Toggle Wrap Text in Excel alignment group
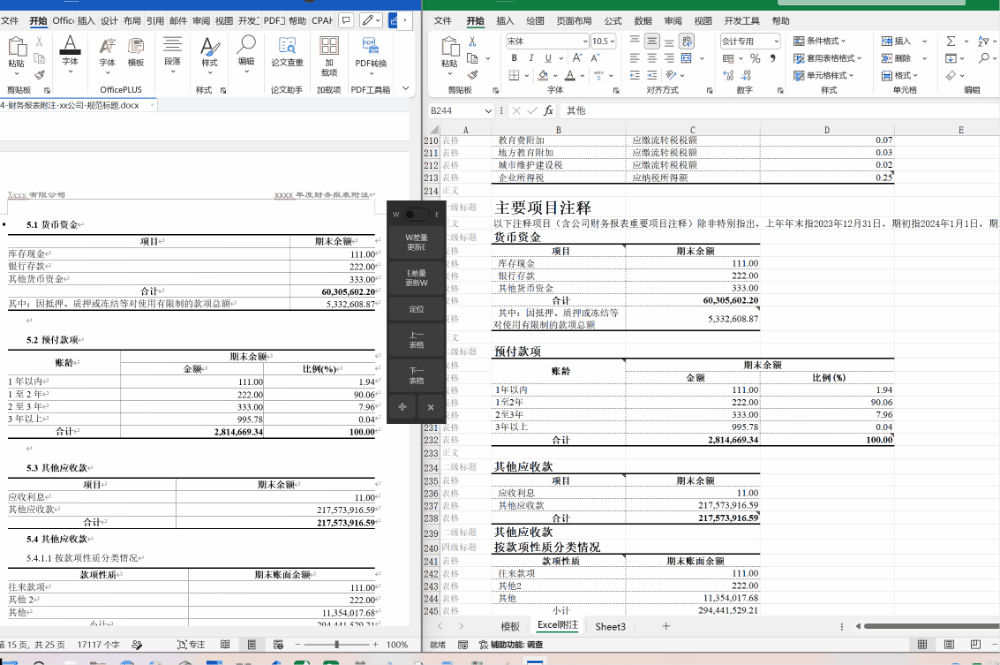Viewport: 1000px width, 665px height. [687, 41]
